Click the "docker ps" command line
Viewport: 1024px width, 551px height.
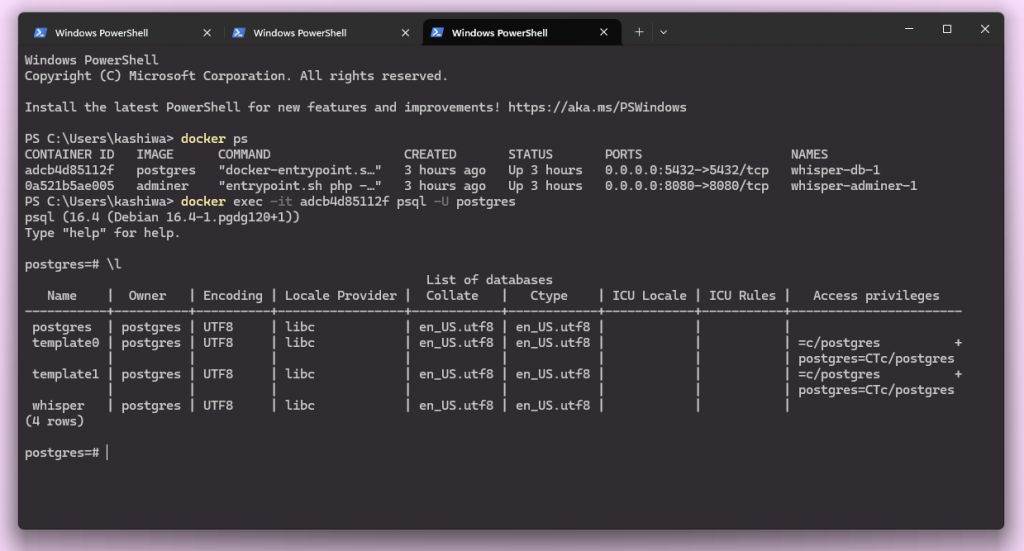214,138
